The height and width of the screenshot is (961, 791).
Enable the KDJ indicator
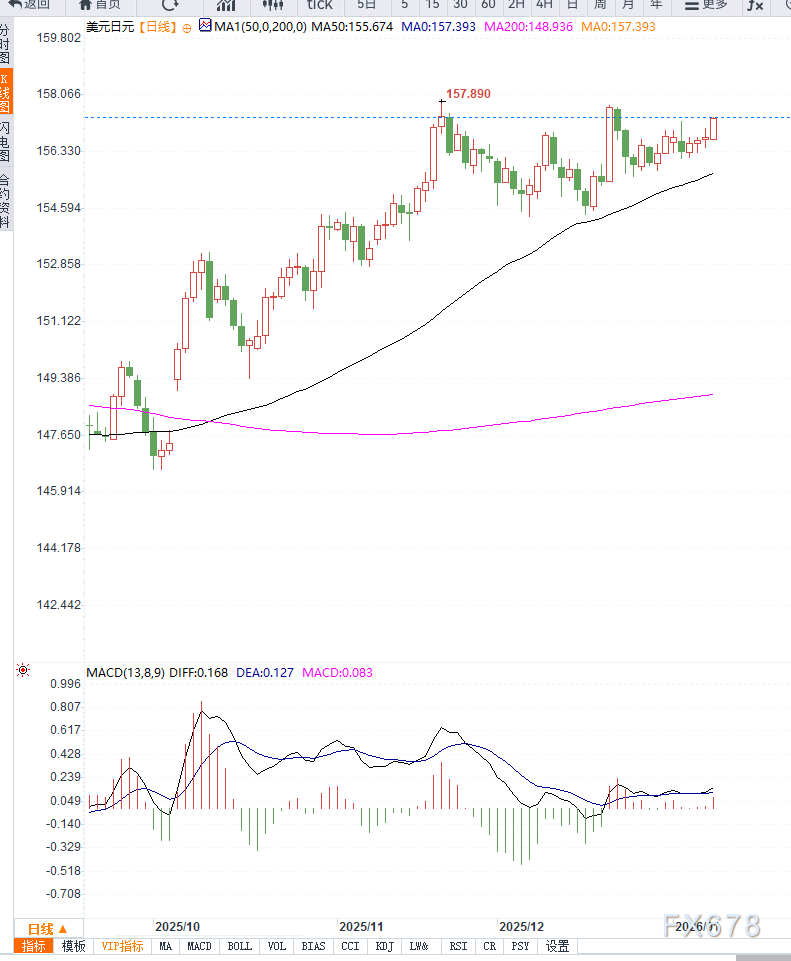point(383,946)
